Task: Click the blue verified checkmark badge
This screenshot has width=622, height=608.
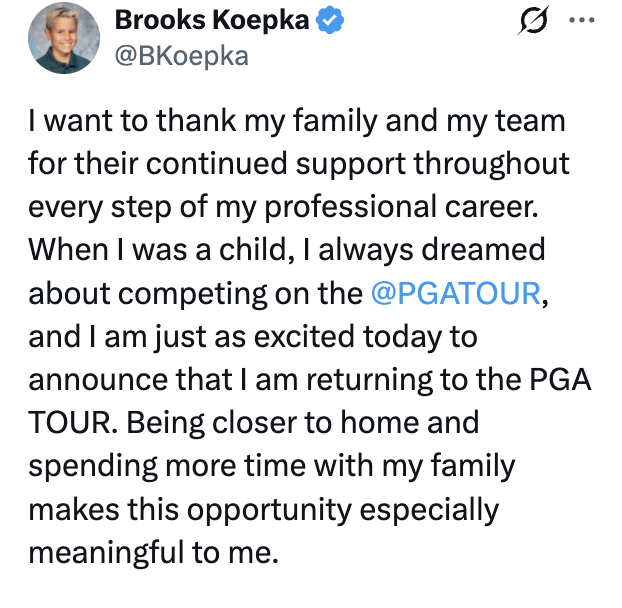Action: click(x=332, y=20)
